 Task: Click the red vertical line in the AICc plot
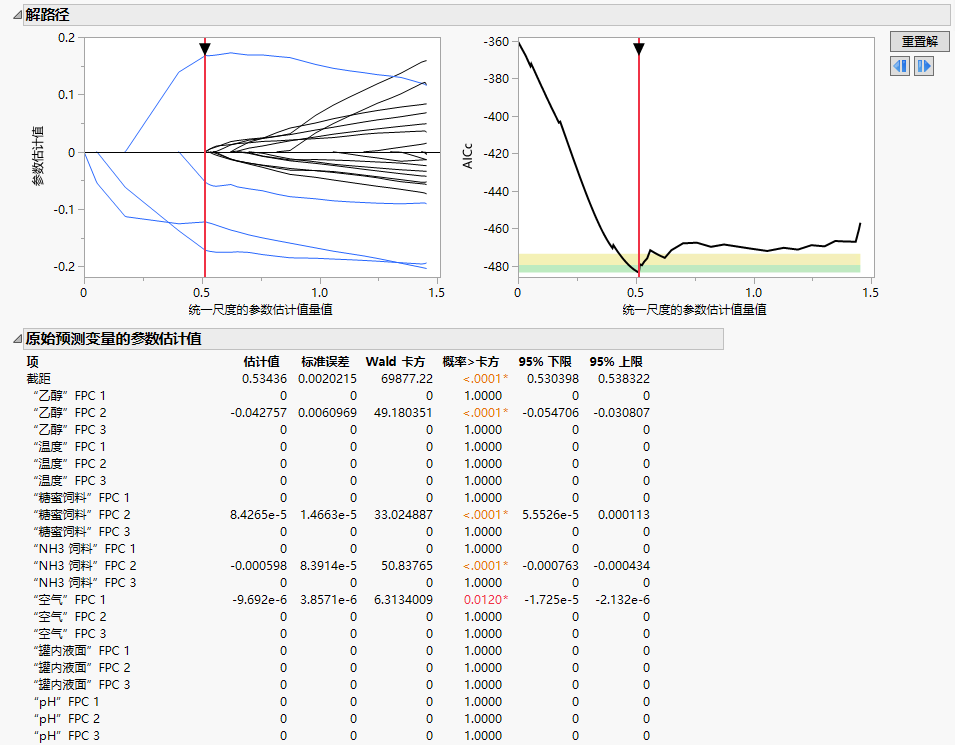[641, 150]
